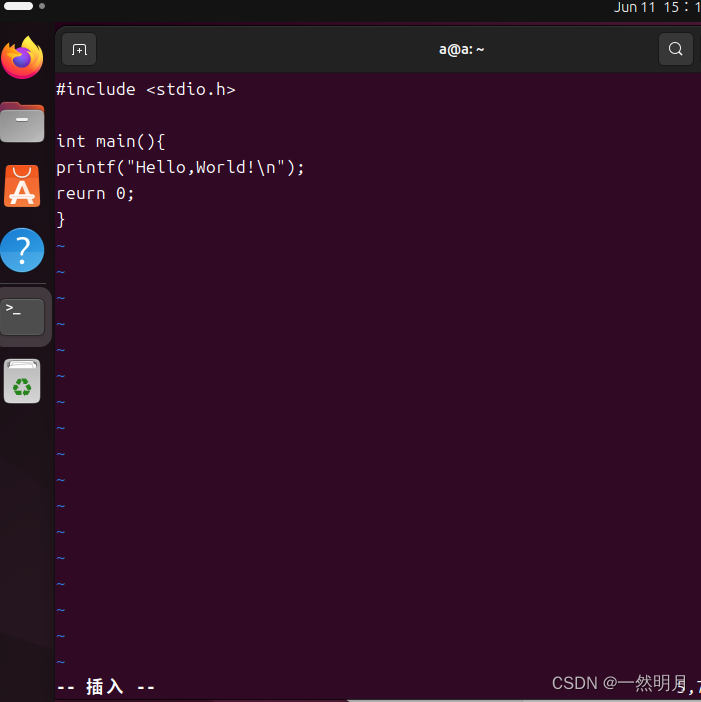Open Firefox from the dock

pos(22,58)
